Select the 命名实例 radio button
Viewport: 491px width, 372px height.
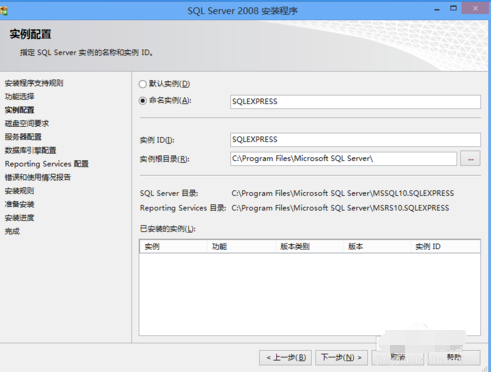(x=143, y=101)
